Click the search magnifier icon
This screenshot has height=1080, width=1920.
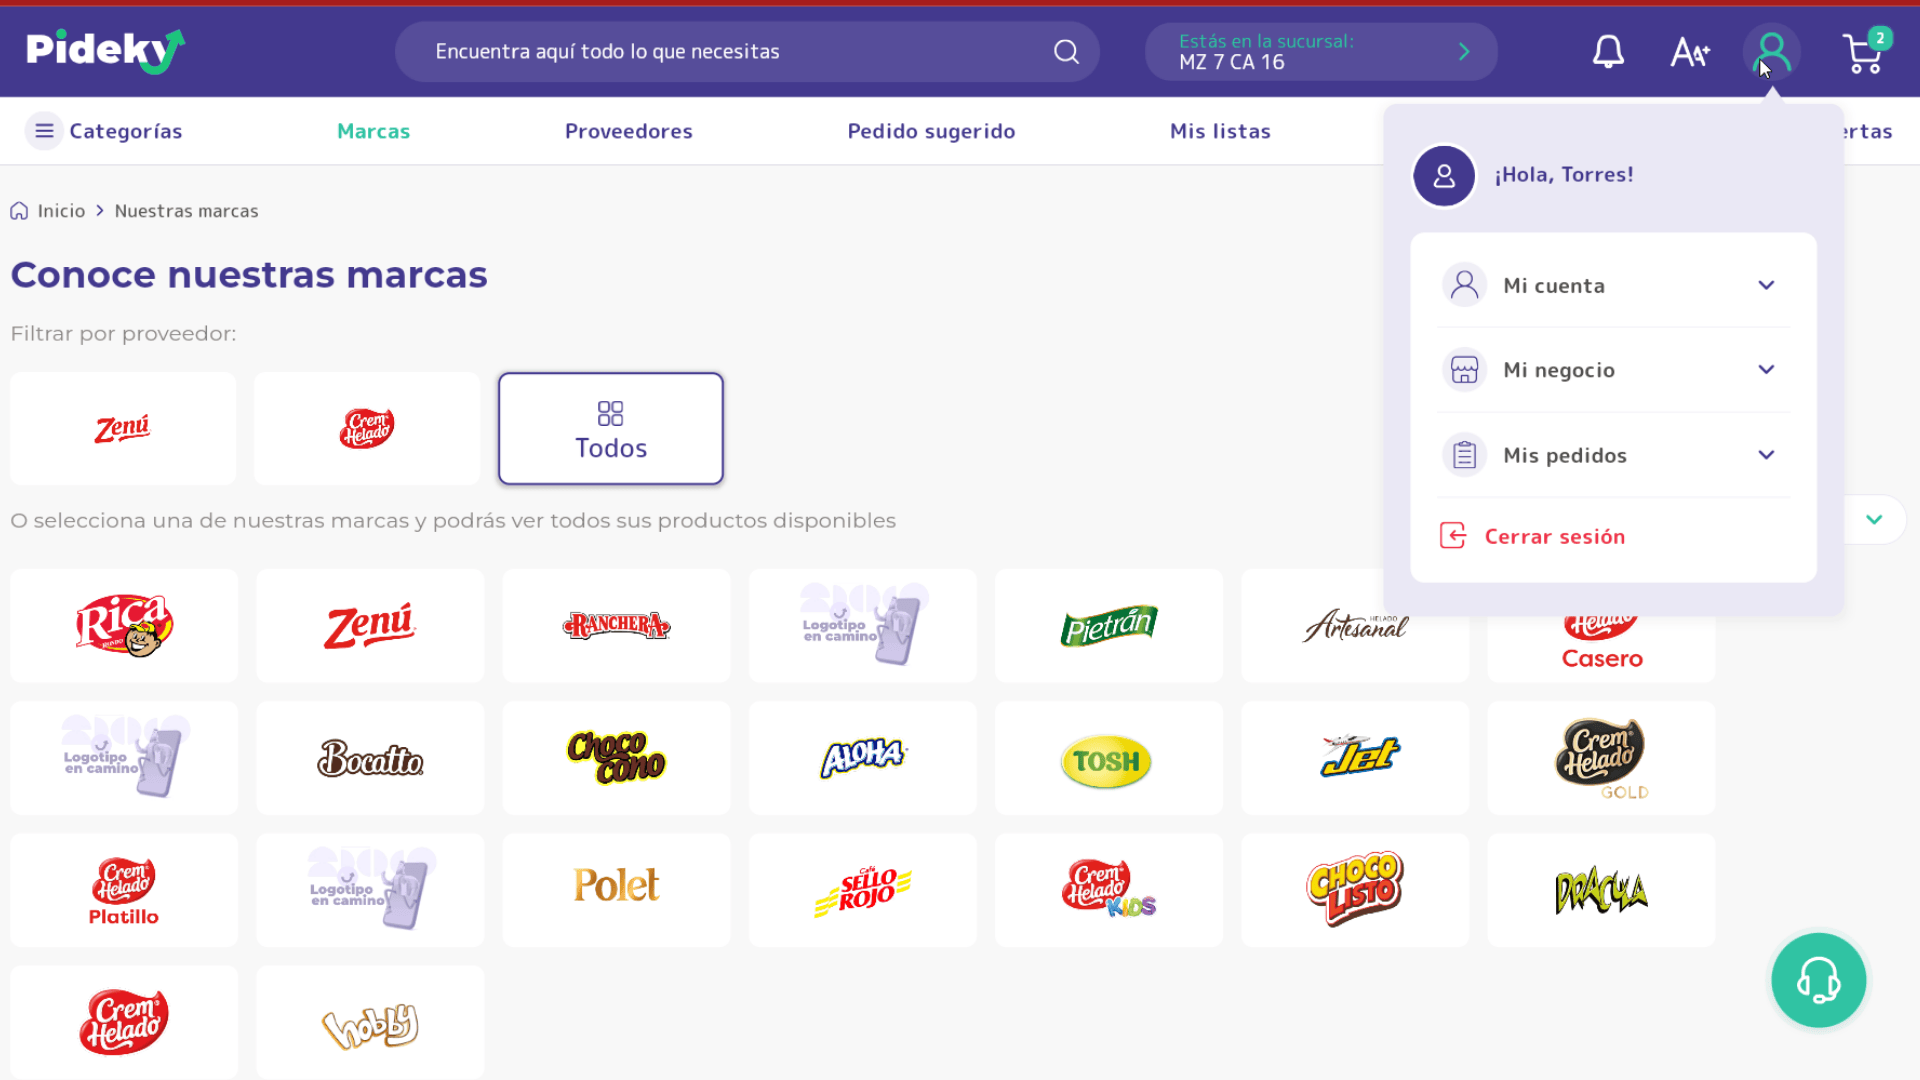tap(1067, 52)
